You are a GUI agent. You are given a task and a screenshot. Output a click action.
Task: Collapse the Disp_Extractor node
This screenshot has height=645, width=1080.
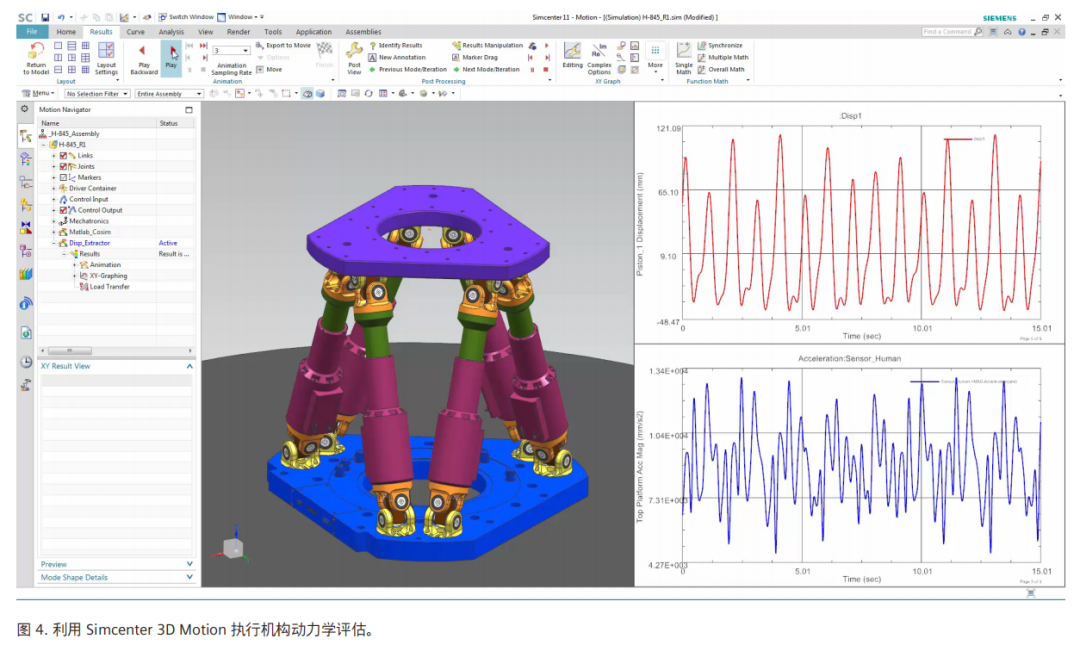coord(54,243)
